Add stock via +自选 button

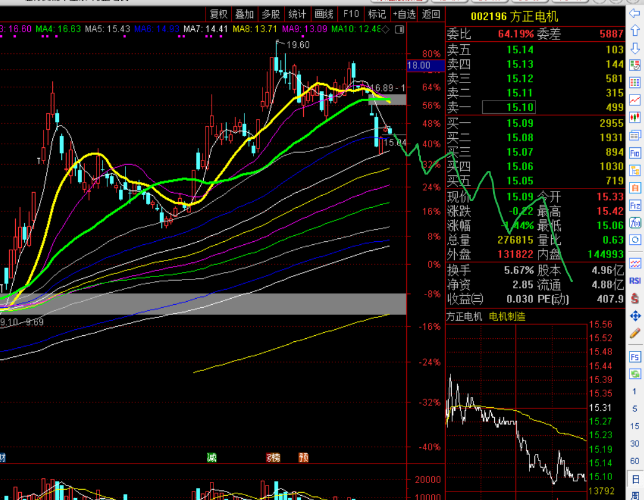click(x=404, y=14)
